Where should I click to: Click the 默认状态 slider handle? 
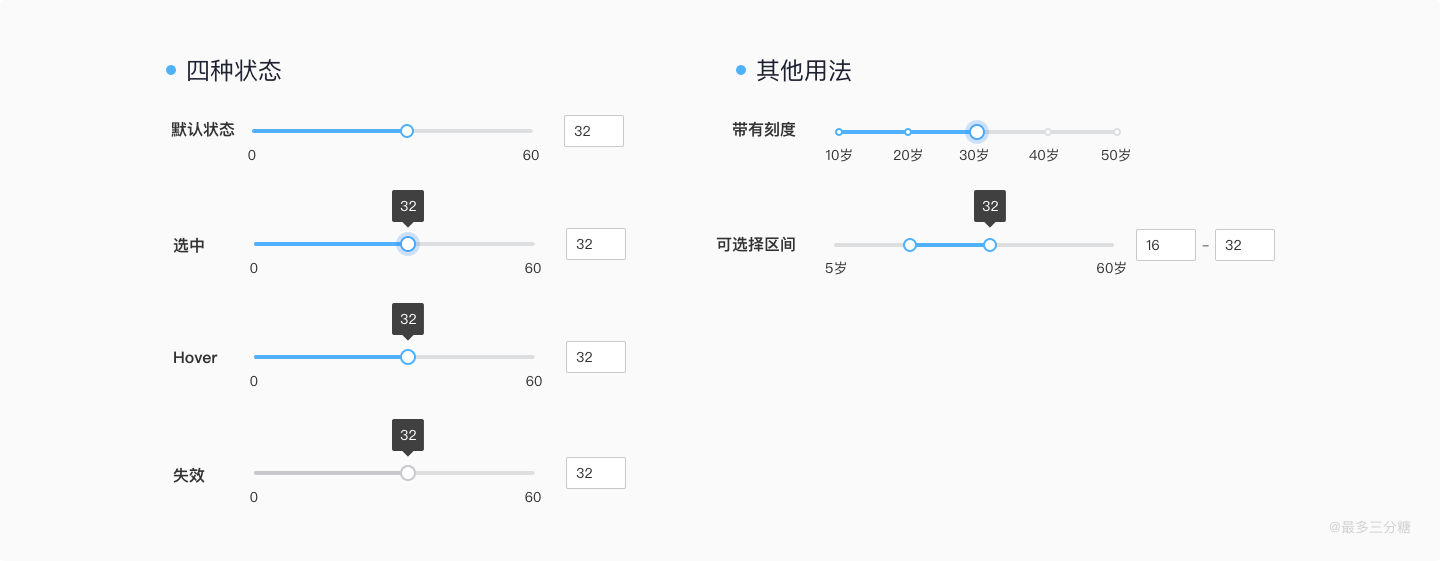click(x=407, y=131)
